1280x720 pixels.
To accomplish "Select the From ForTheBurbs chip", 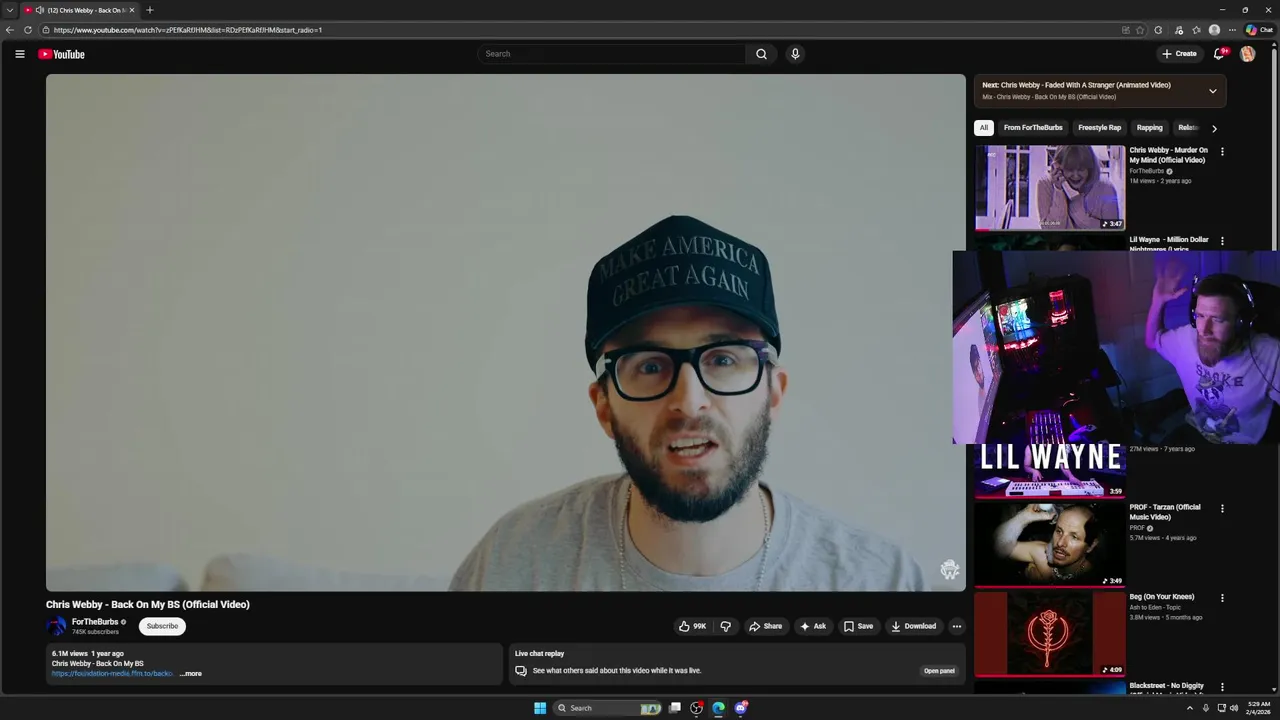I will coord(1033,128).
